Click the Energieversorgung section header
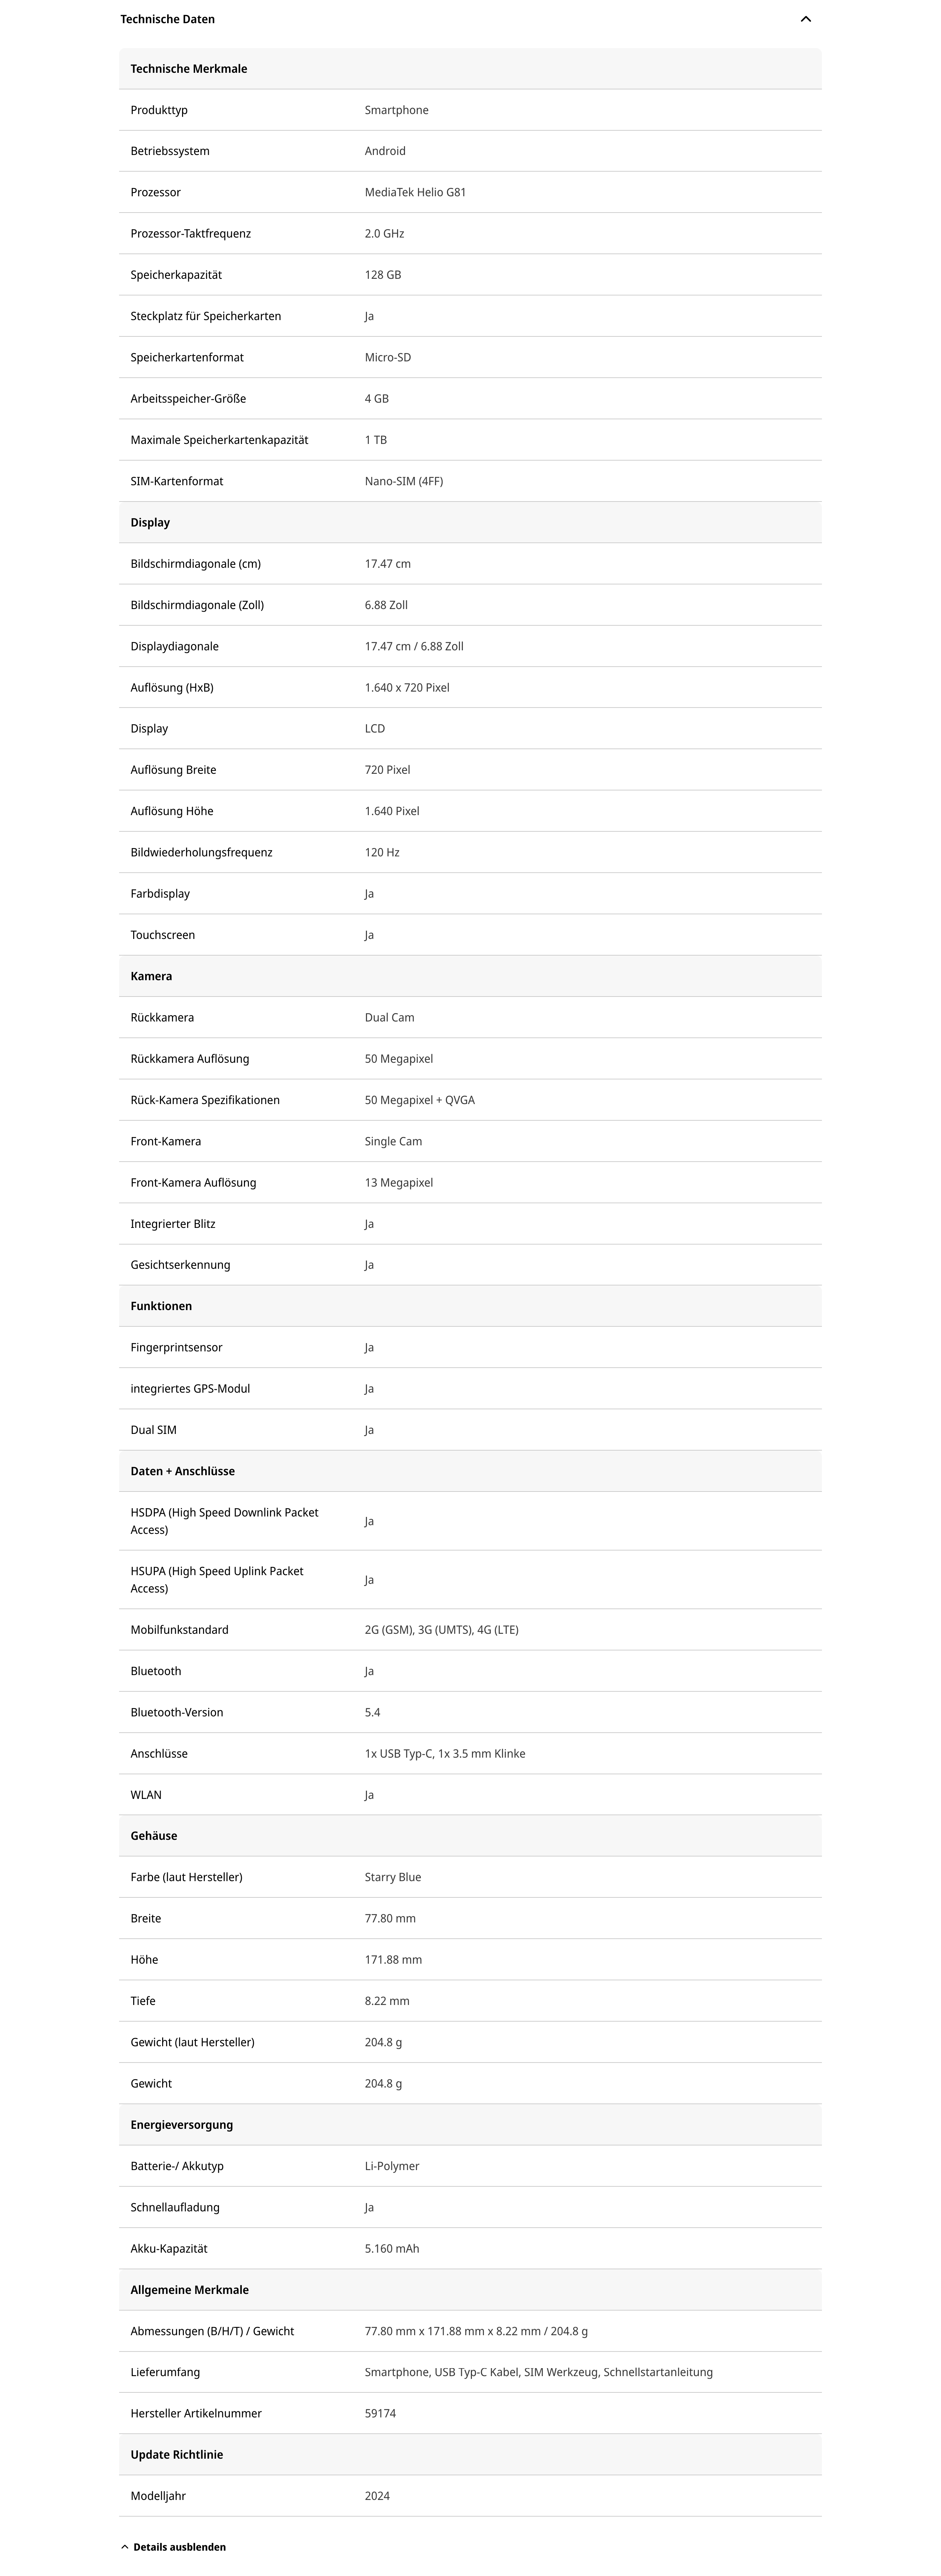The image size is (941, 2576). [181, 2124]
